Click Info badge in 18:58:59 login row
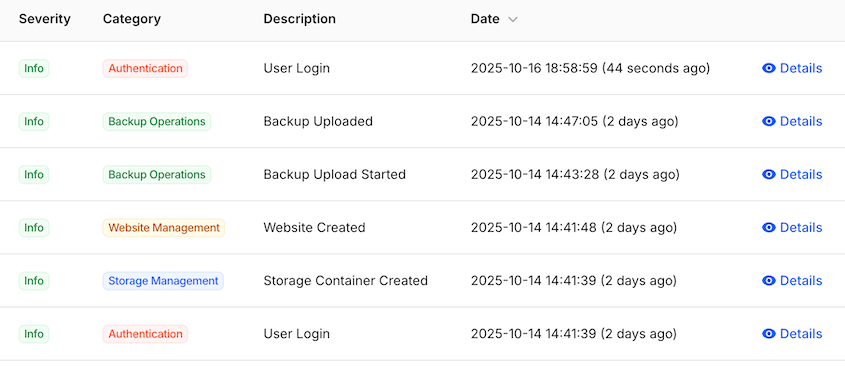 34,68
